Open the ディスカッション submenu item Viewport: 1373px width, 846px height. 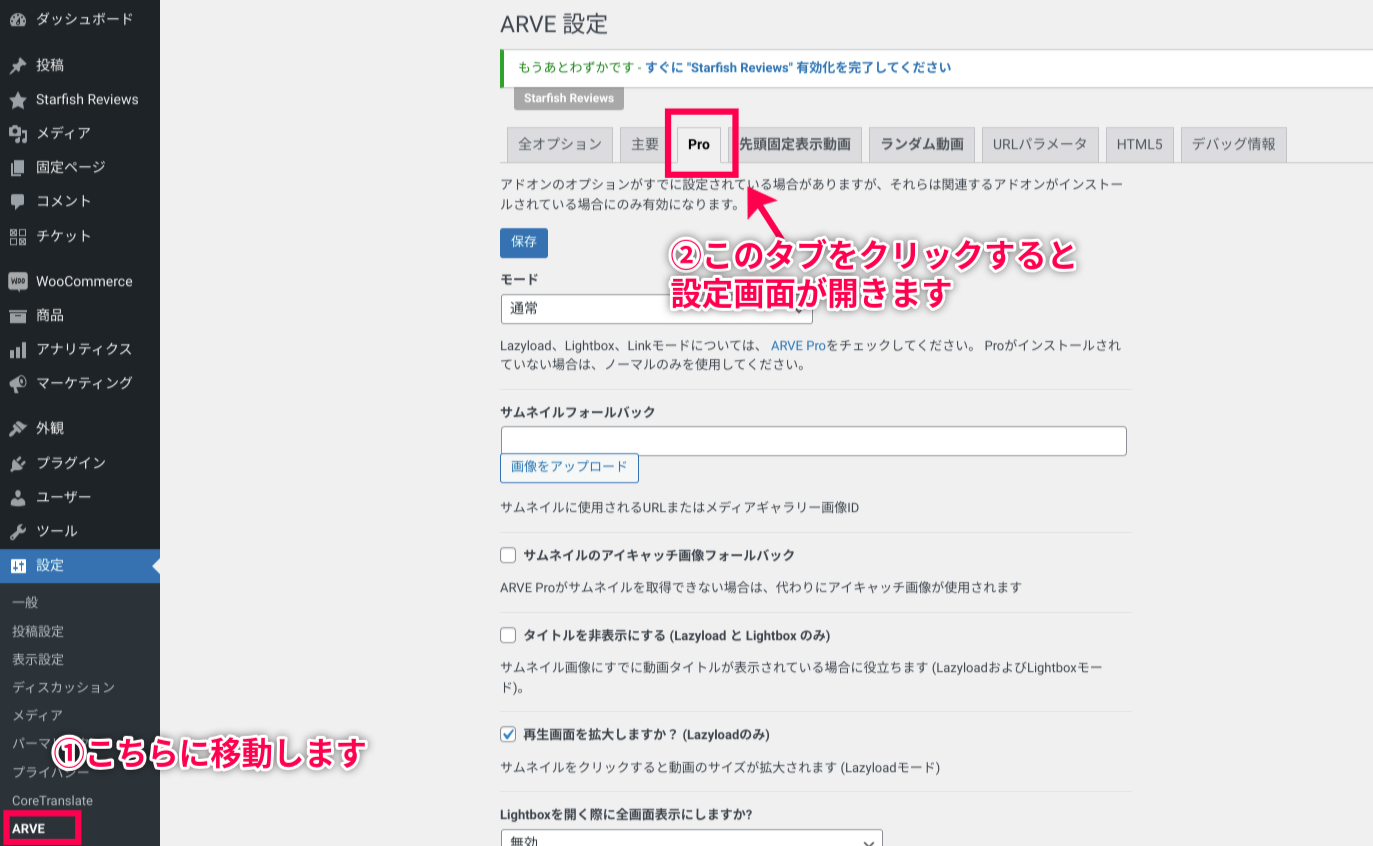(x=63, y=687)
